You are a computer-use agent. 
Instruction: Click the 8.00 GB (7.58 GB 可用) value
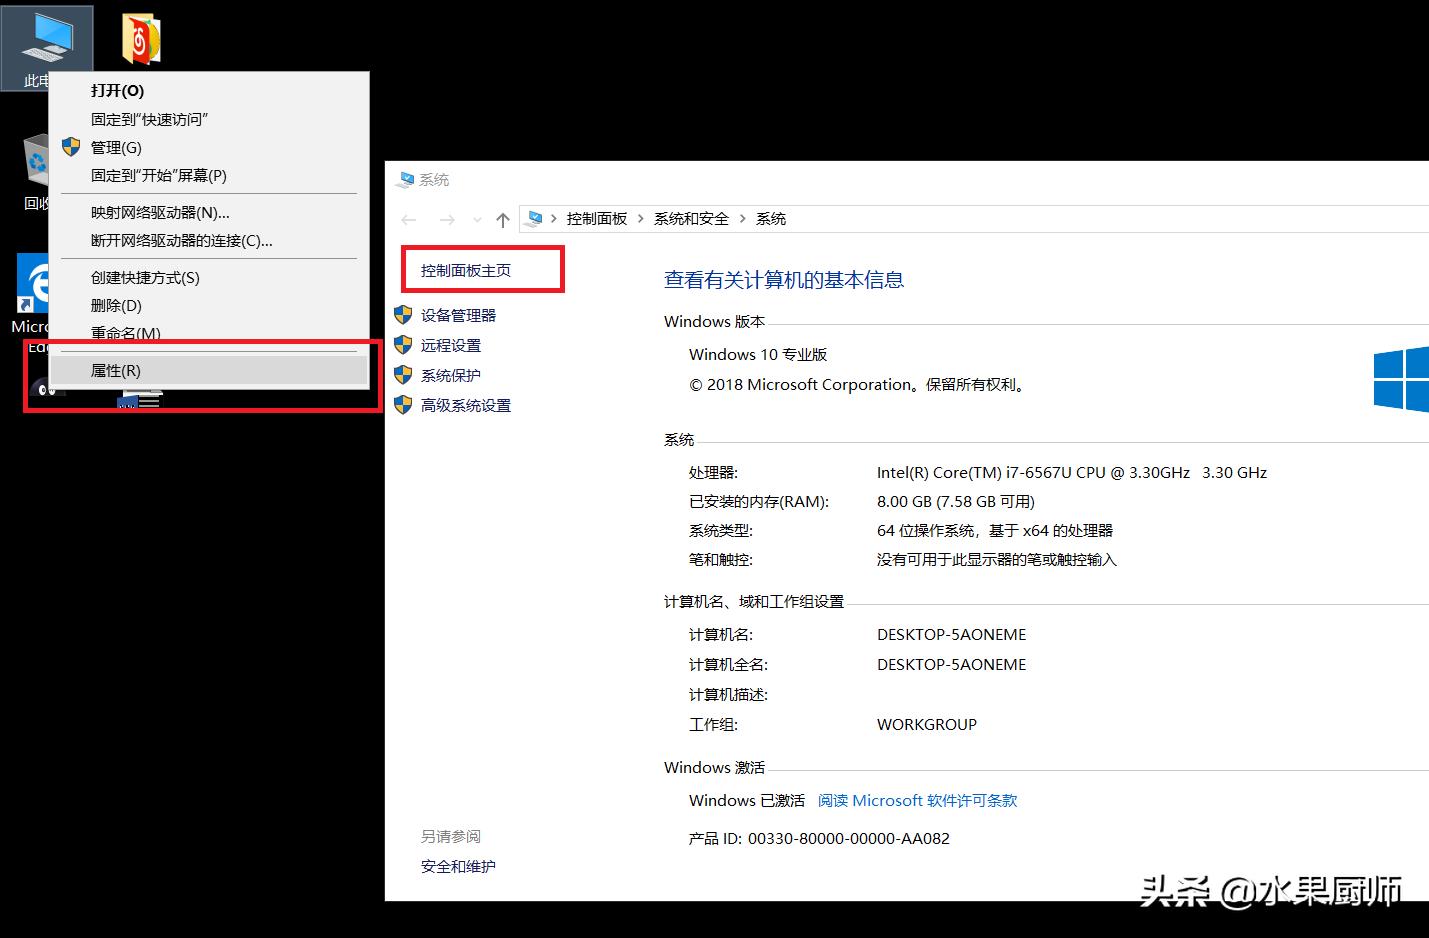(956, 501)
